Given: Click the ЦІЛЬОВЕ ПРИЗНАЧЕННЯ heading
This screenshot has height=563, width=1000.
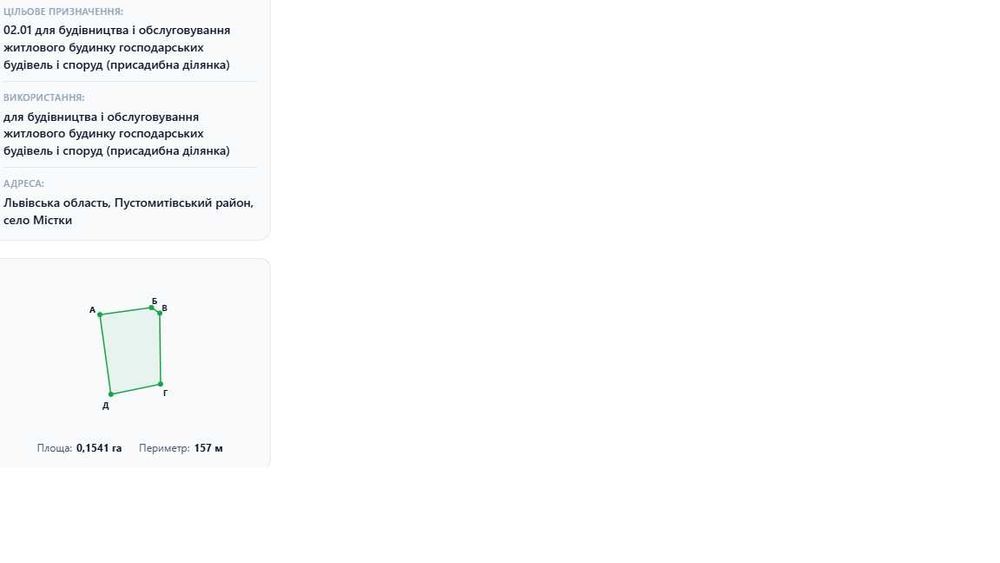Looking at the screenshot, I should pos(63,11).
